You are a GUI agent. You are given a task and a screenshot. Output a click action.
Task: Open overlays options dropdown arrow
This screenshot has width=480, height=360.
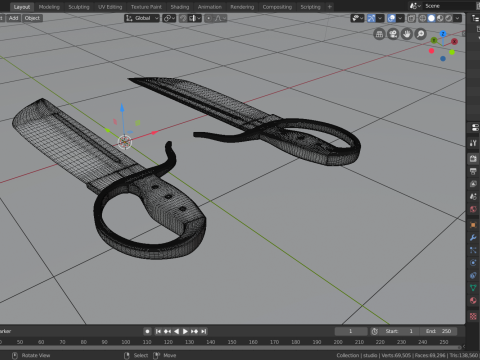(x=400, y=18)
